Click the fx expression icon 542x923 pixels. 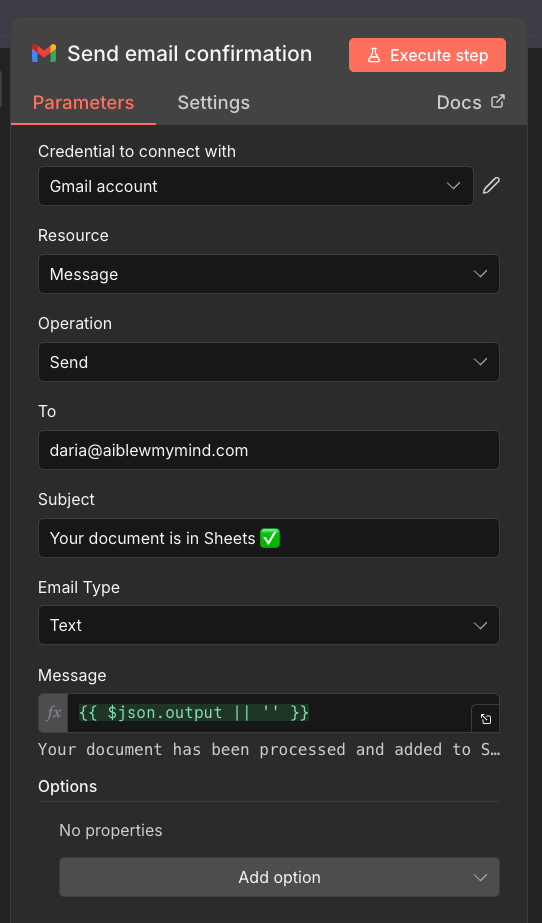[54, 713]
